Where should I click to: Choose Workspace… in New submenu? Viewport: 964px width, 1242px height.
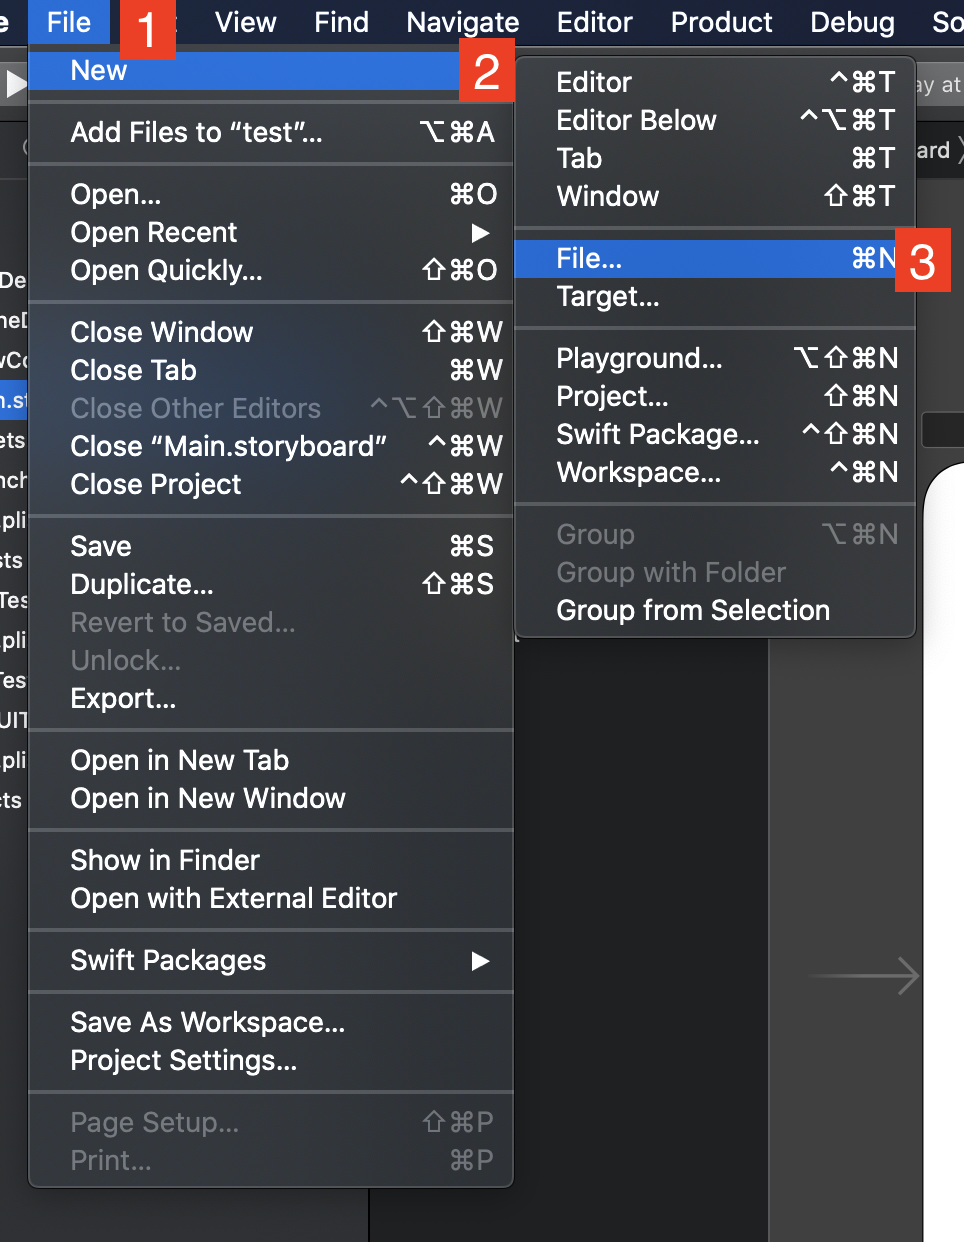point(715,472)
